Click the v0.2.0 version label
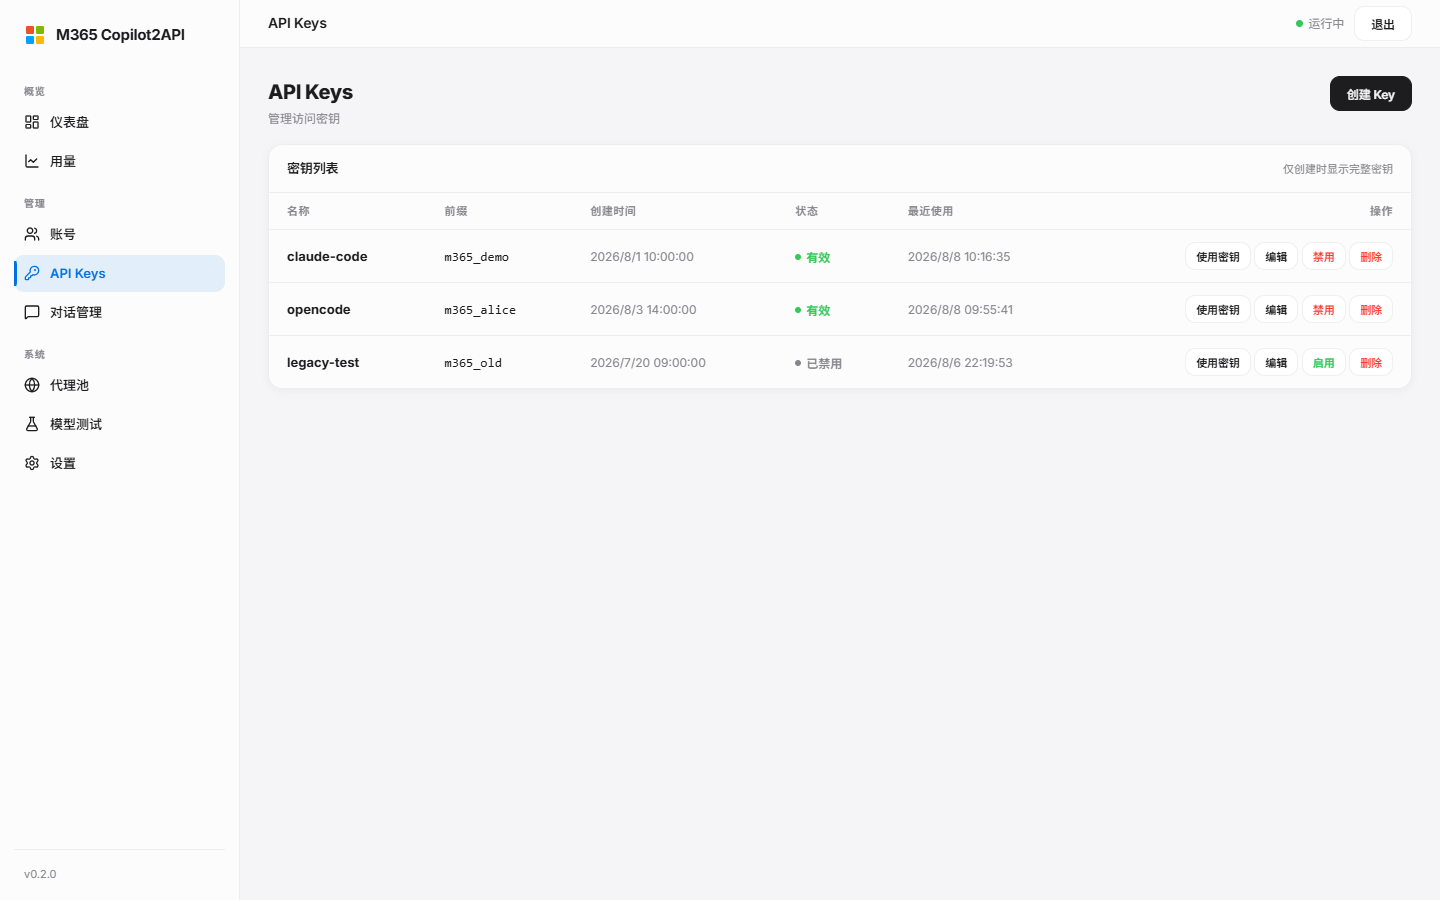The height and width of the screenshot is (900, 1440). point(40,874)
